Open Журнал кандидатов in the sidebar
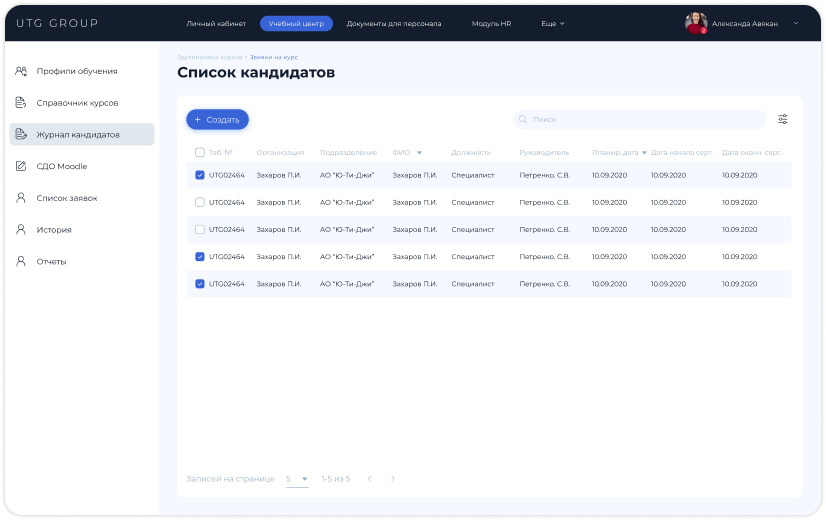Screen dimensions: 826x520 pyautogui.click(x=82, y=134)
